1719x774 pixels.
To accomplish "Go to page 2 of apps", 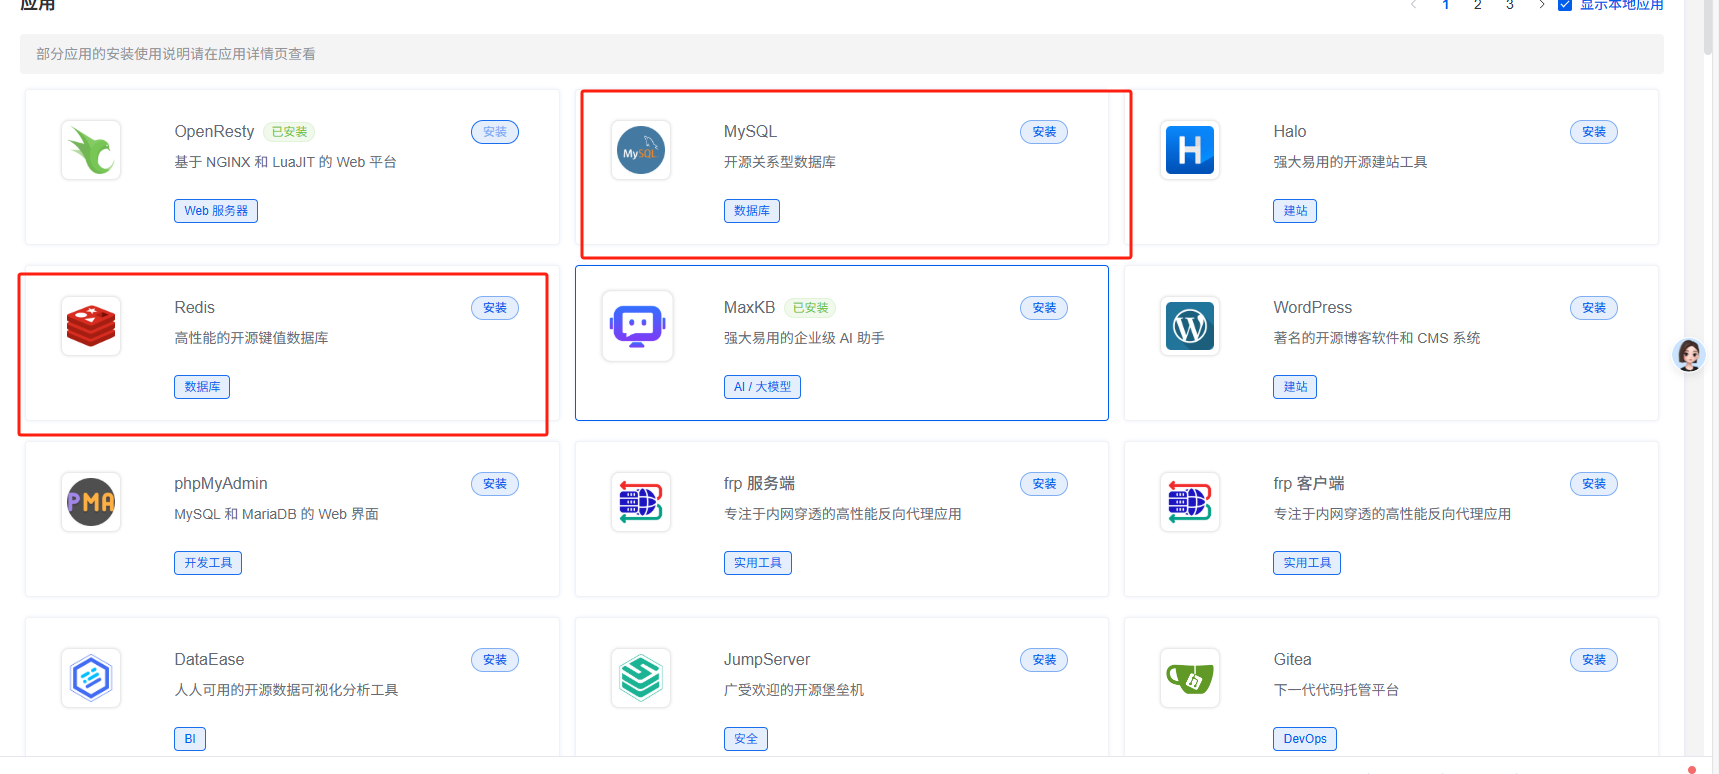I will point(1477,5).
